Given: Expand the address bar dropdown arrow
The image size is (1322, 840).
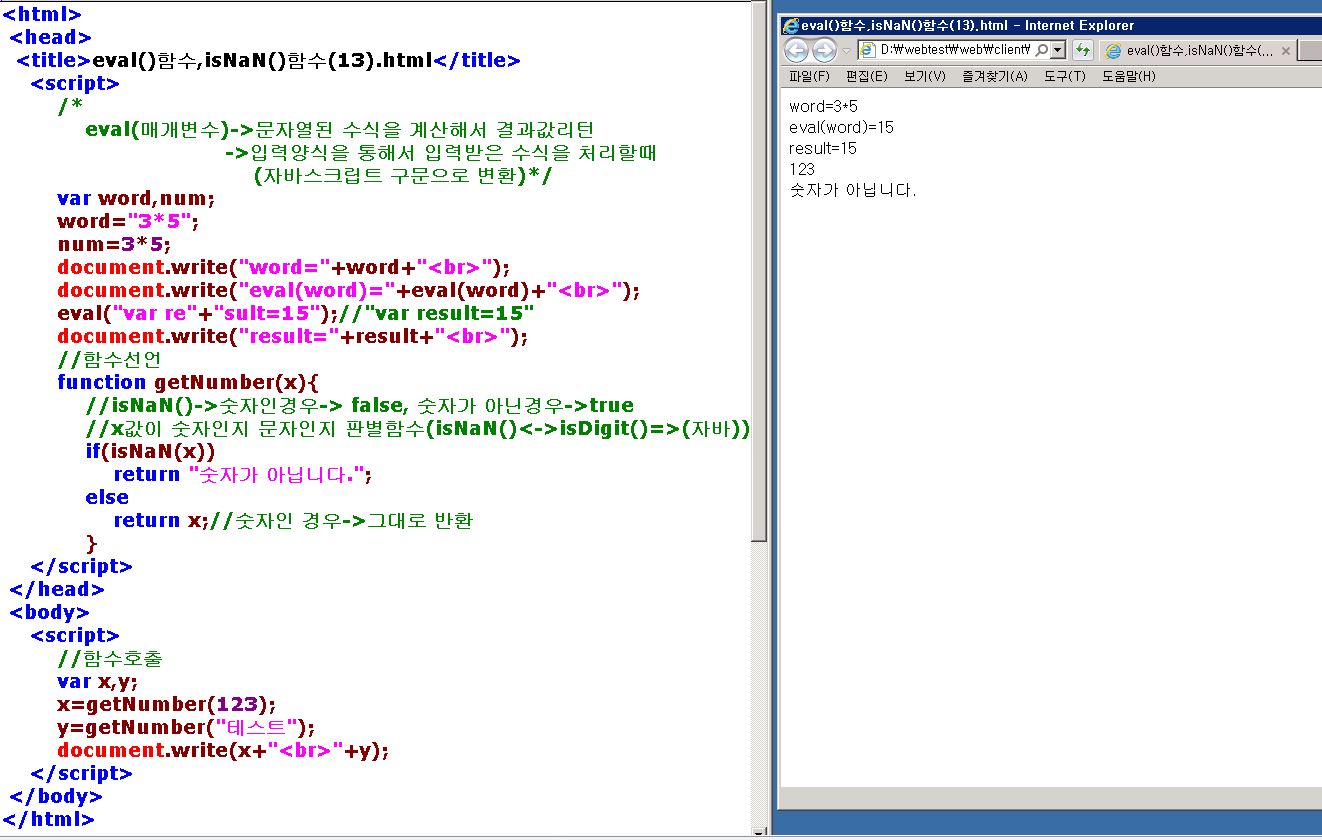Looking at the screenshot, I should (1058, 50).
